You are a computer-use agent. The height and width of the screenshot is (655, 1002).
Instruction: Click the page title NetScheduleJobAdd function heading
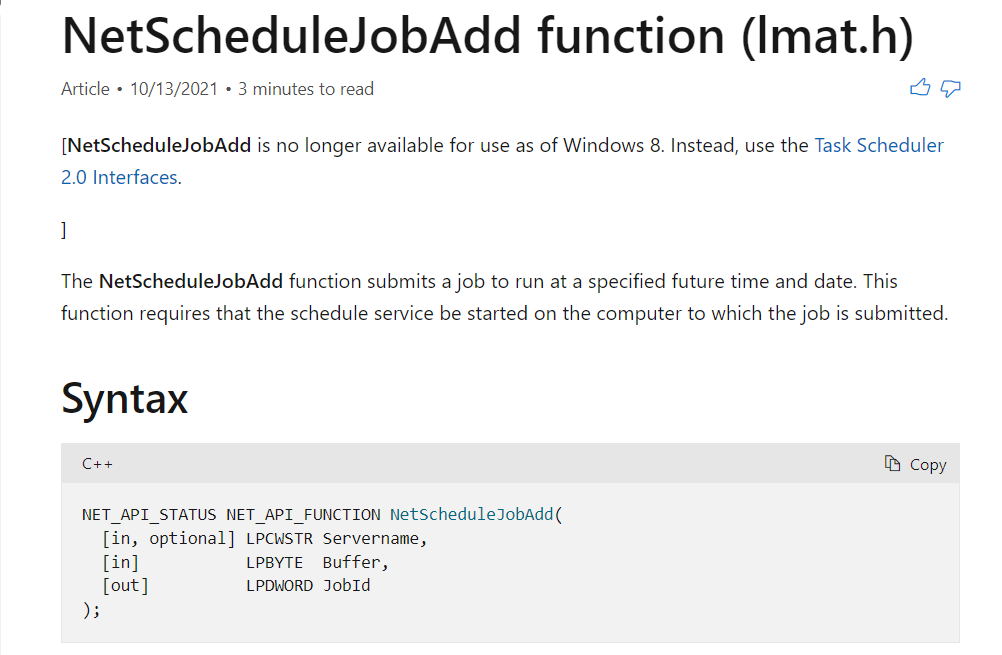[x=488, y=36]
